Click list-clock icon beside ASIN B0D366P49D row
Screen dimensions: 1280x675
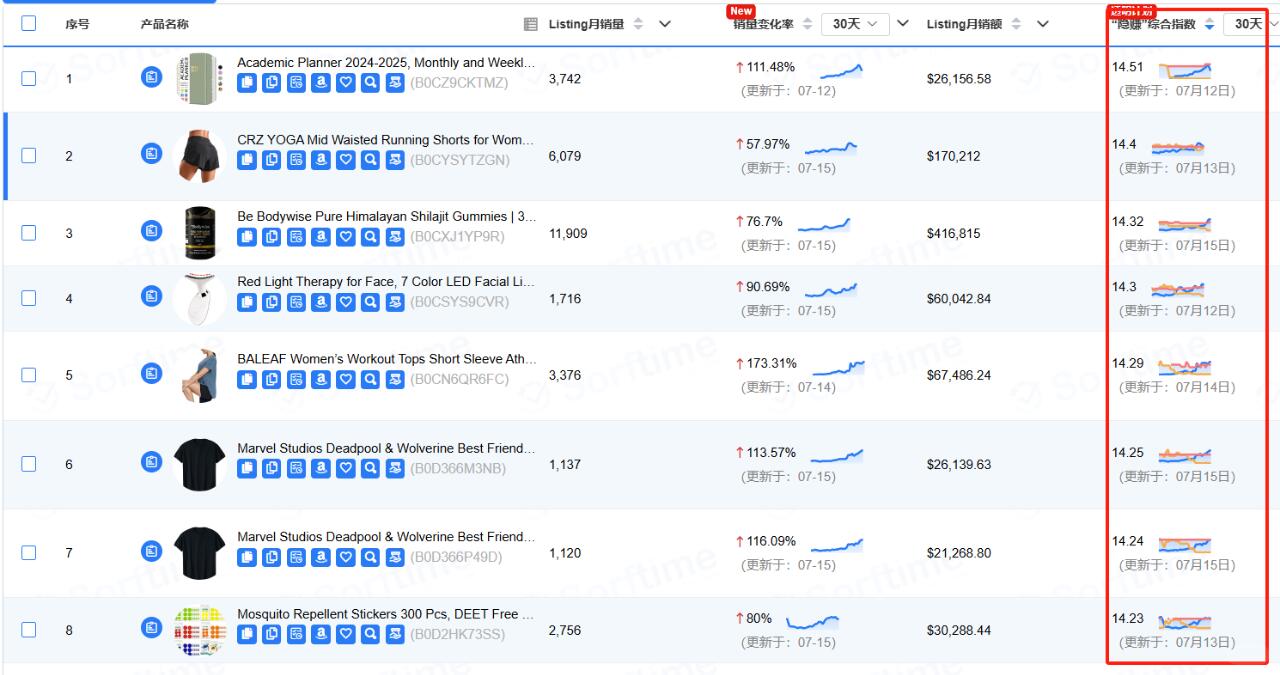click(x=296, y=557)
